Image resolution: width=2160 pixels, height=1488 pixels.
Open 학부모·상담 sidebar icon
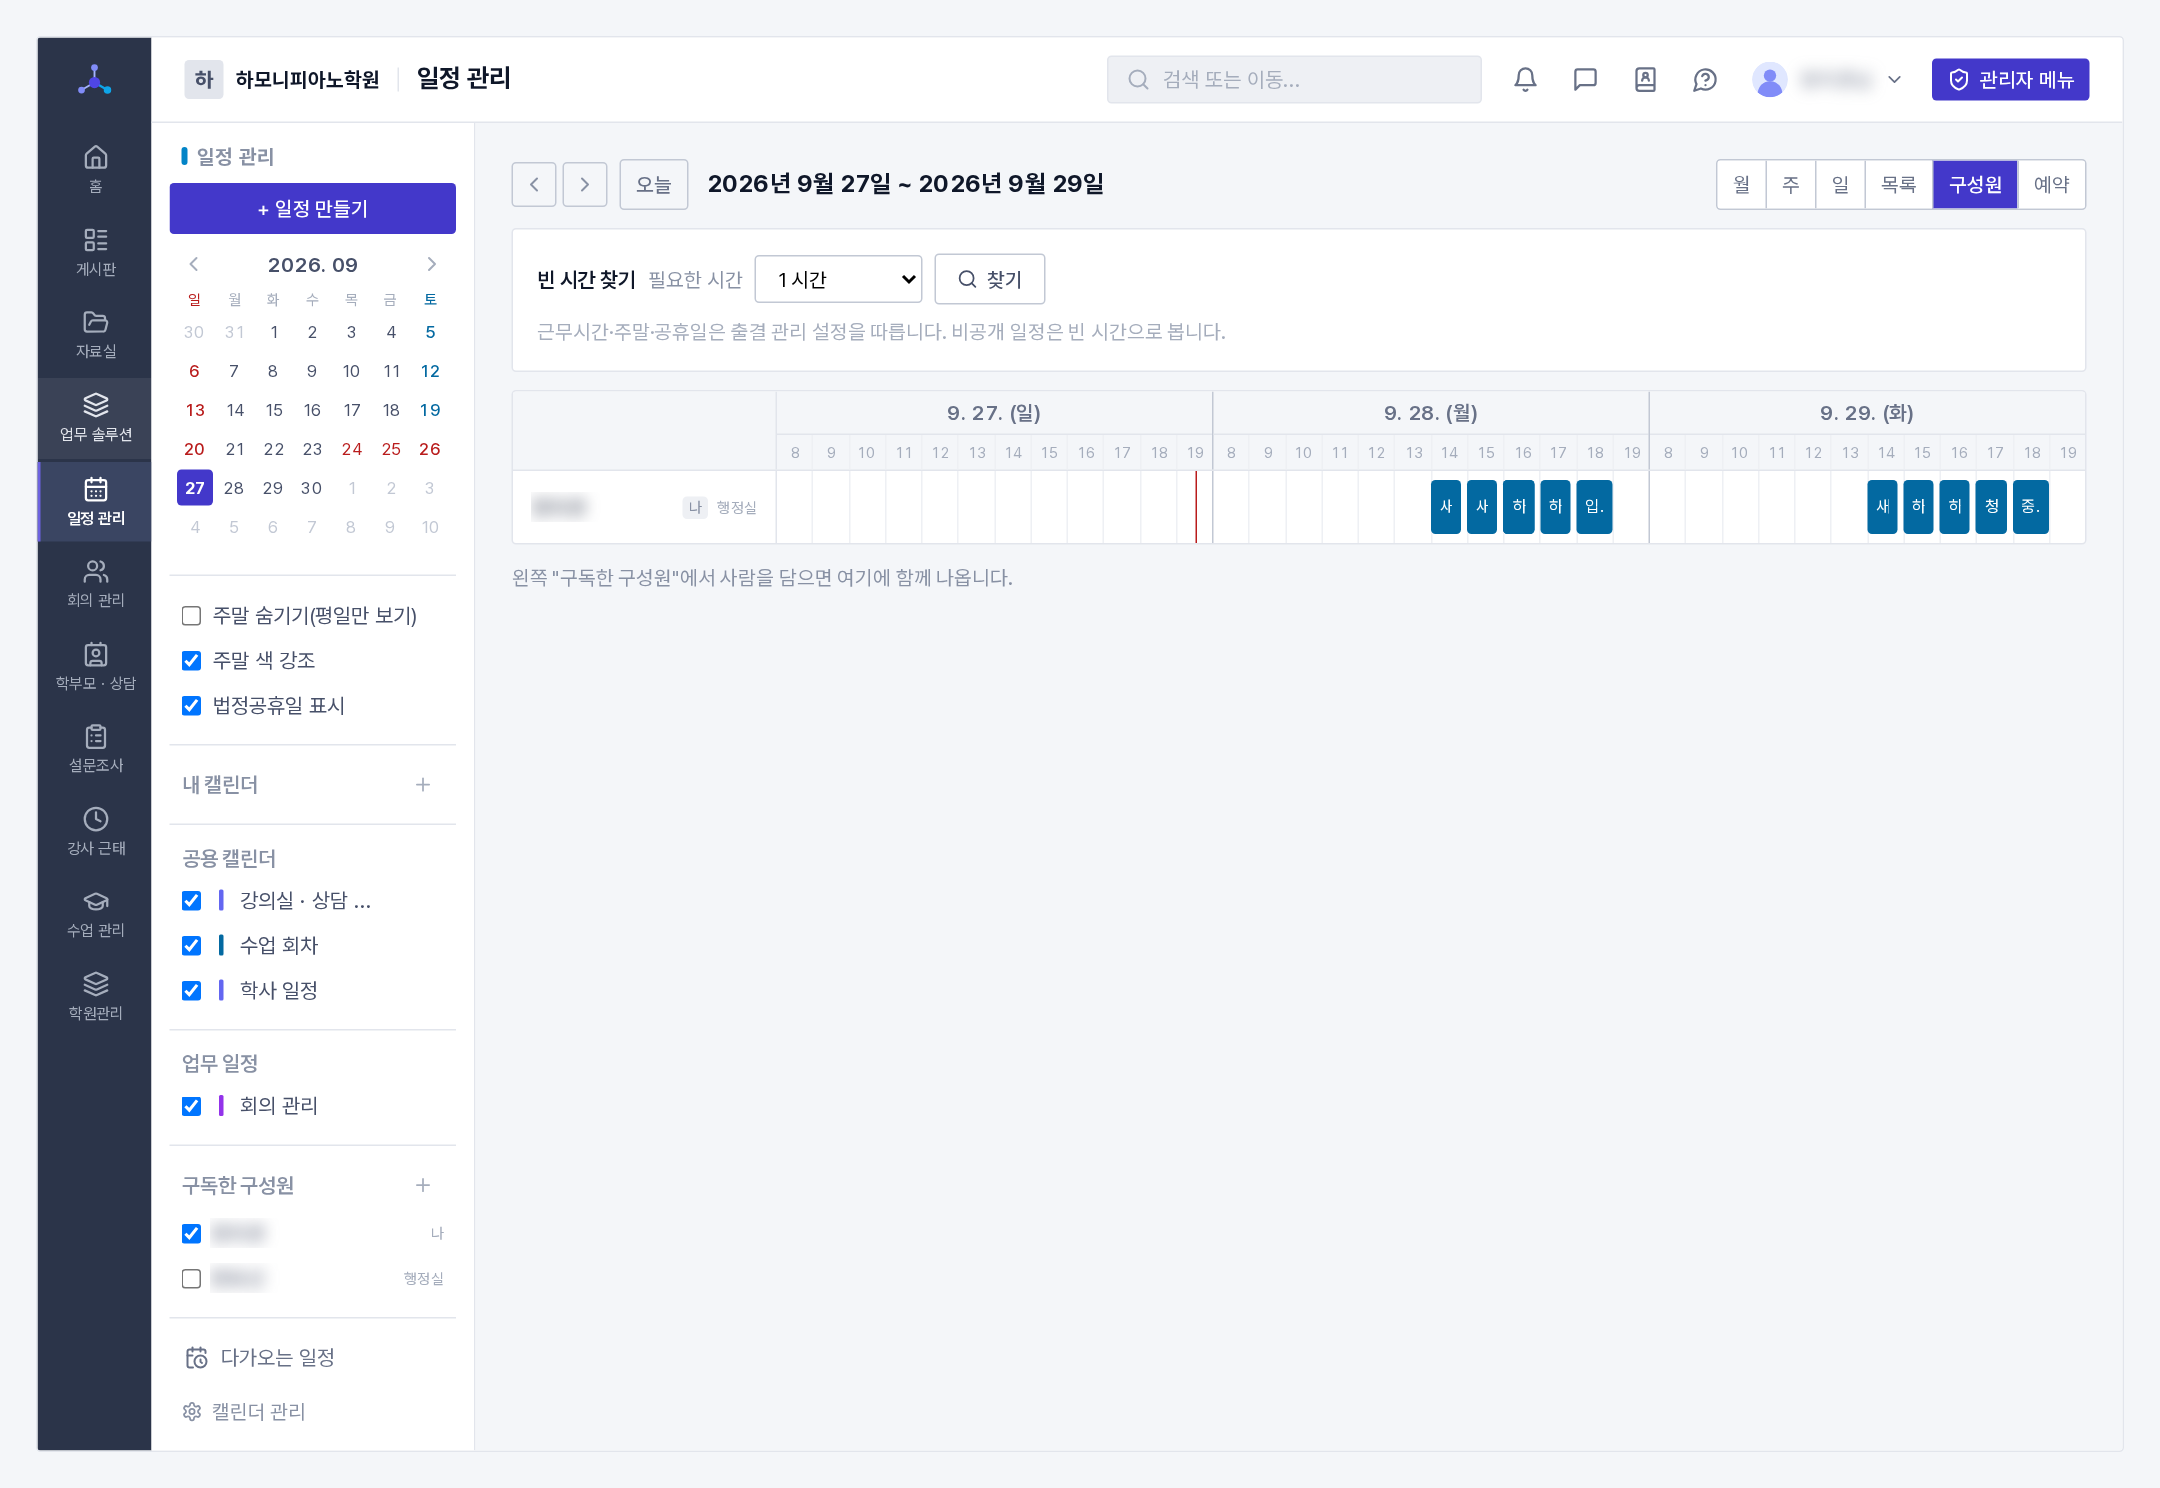coord(95,666)
